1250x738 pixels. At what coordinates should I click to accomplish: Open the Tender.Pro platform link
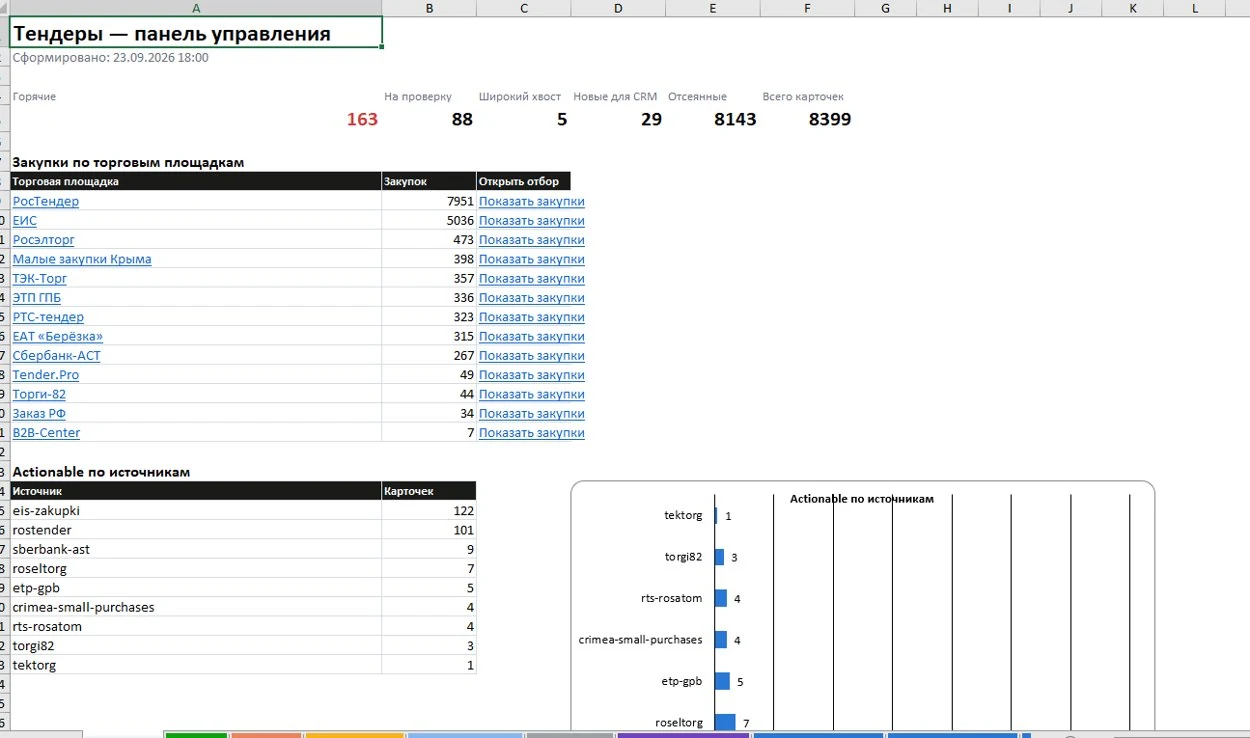coord(46,375)
